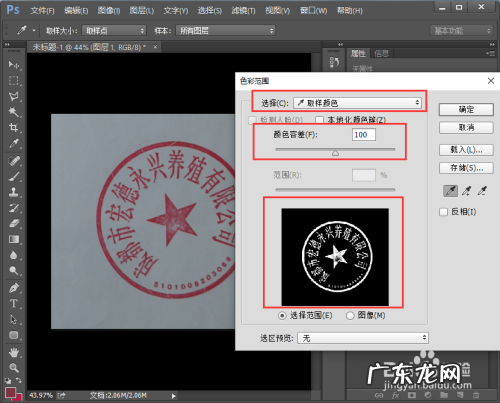
Task: Select the Polygonal Lasso tool
Action: pos(14,96)
